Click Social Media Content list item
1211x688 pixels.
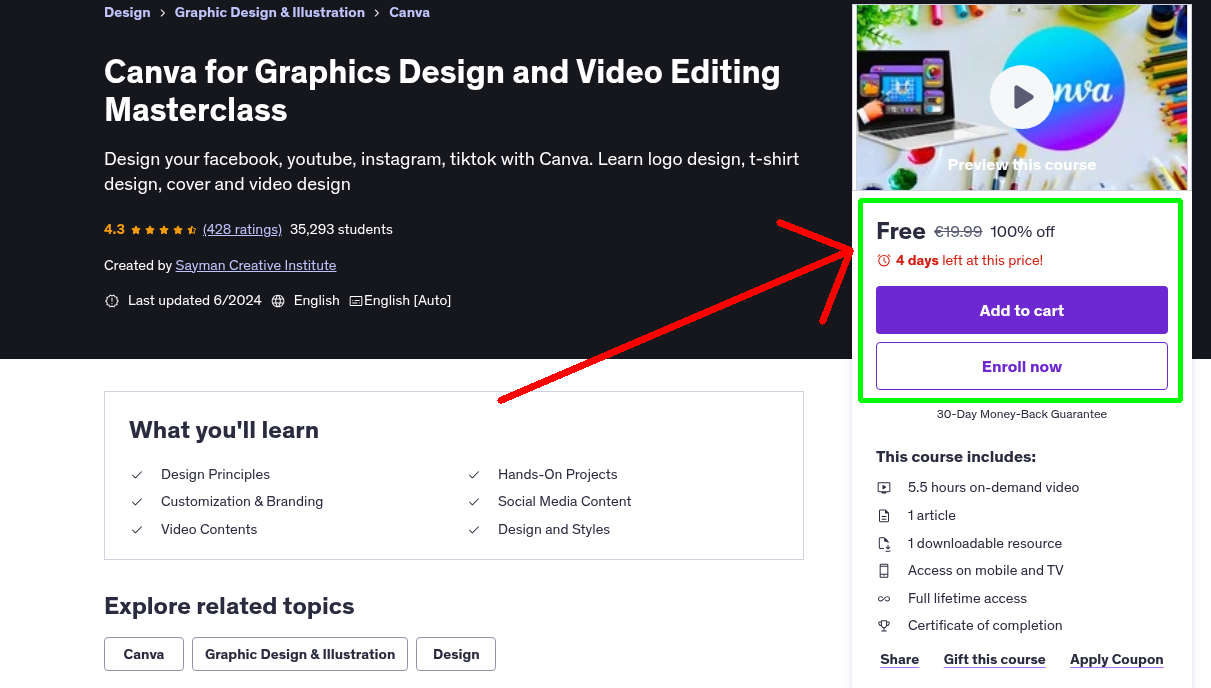[565, 501]
